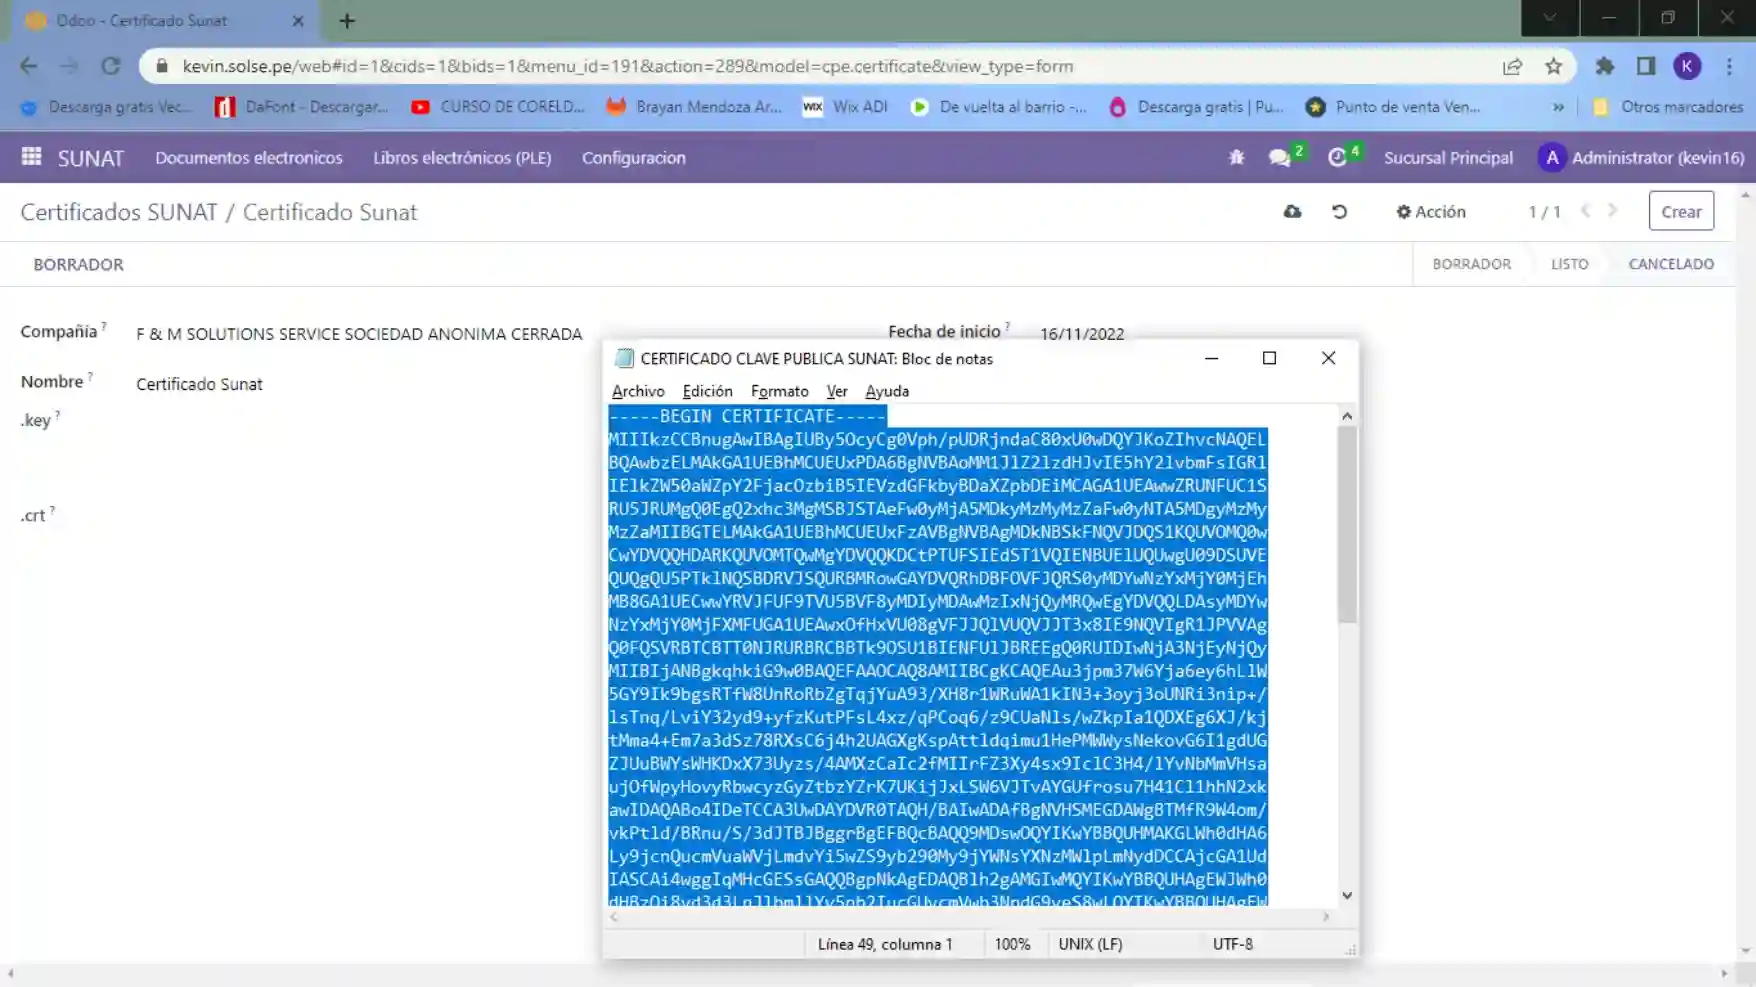This screenshot has width=1756, height=987.
Task: Open the Brayan Mendoza bookmark
Action: tap(694, 107)
